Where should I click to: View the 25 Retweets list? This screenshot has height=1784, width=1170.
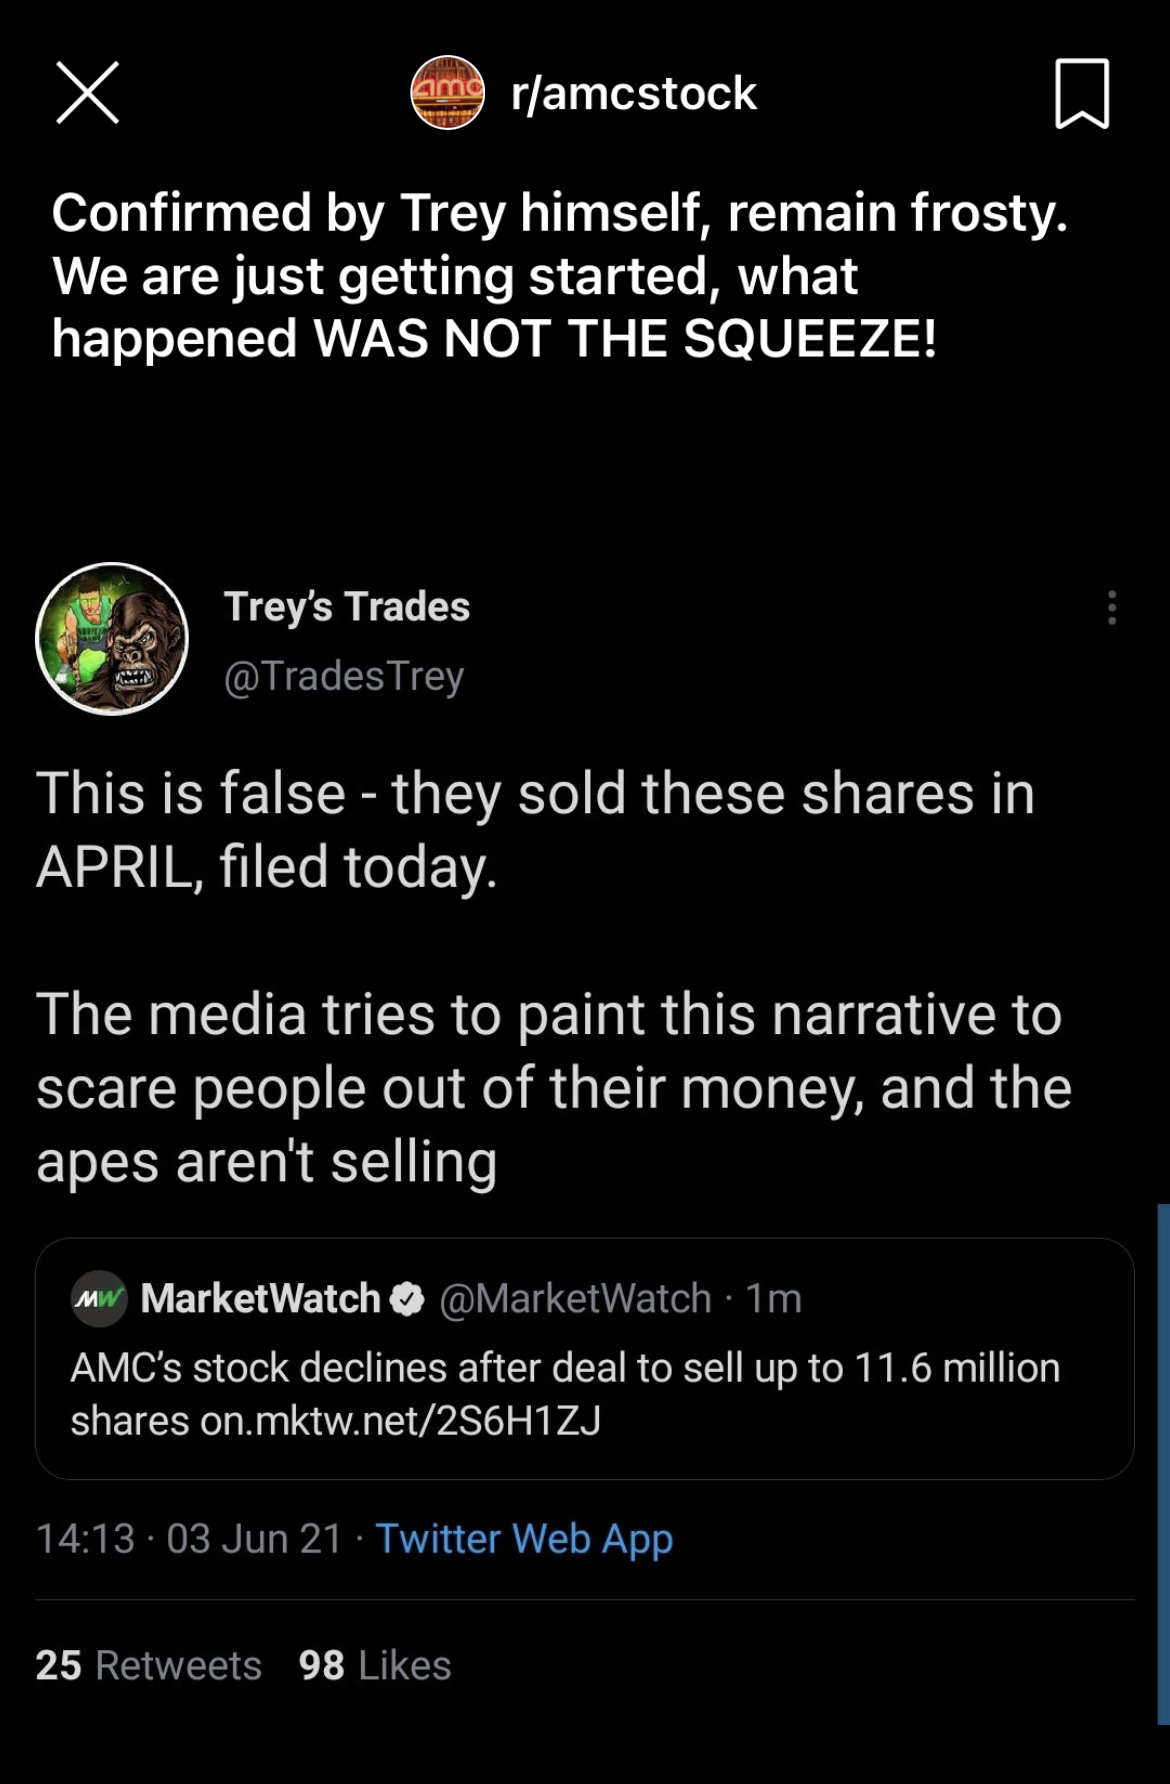click(x=148, y=1666)
